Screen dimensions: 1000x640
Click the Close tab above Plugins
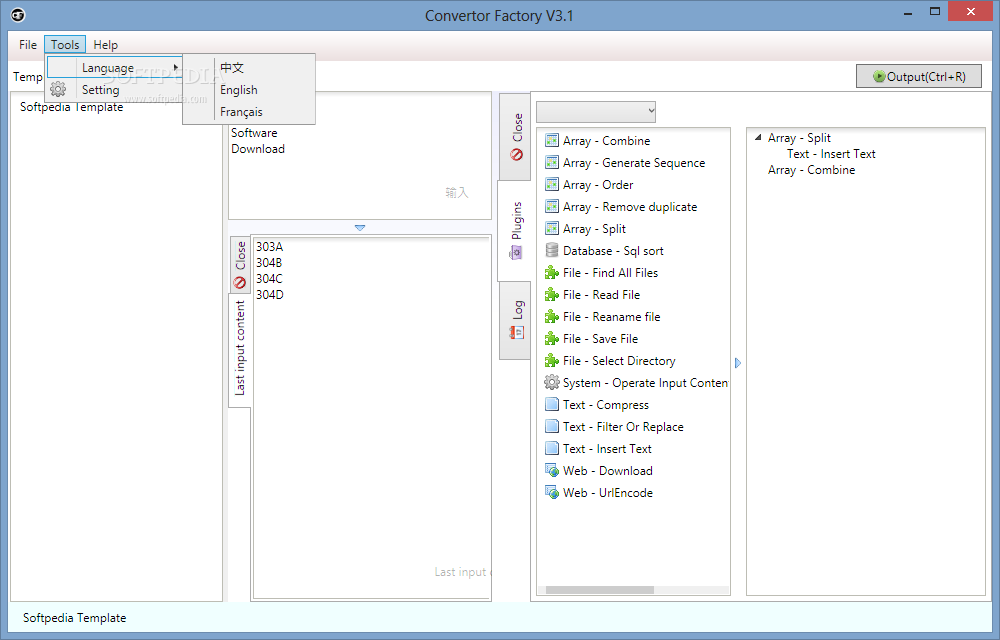click(515, 137)
